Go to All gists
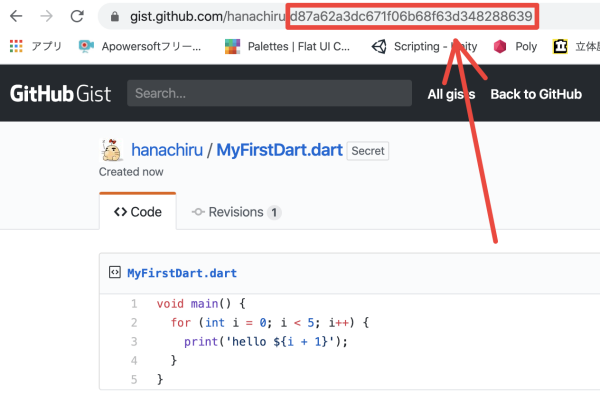The width and height of the screenshot is (600, 395). click(451, 94)
